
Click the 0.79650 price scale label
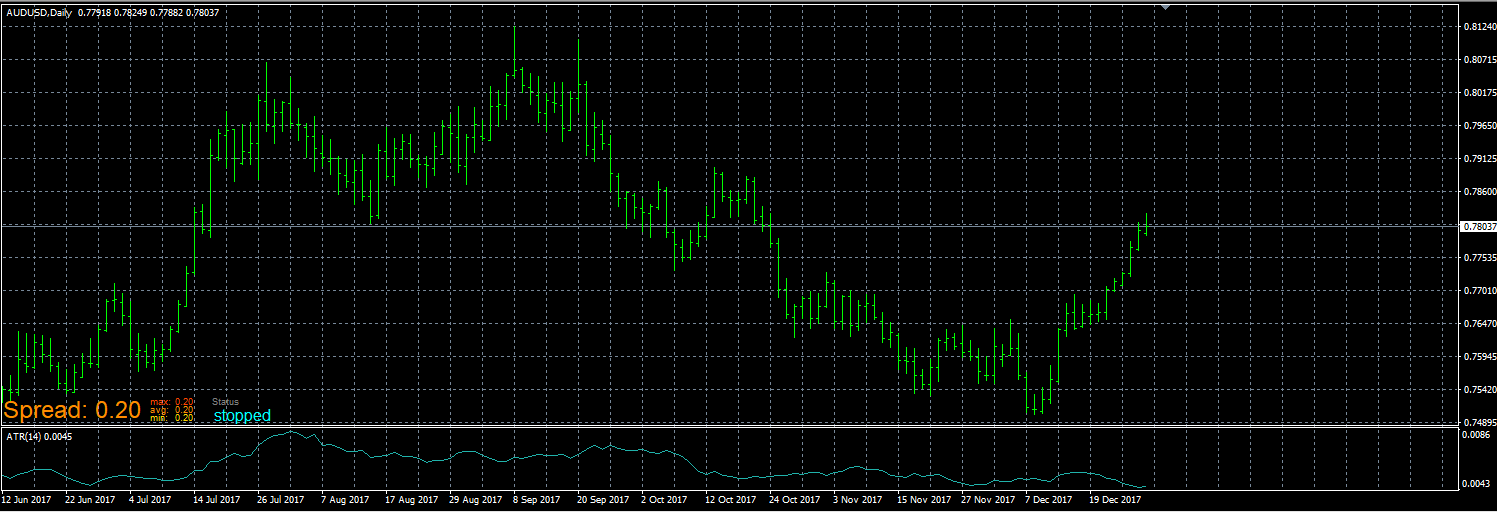[x=1479, y=126]
